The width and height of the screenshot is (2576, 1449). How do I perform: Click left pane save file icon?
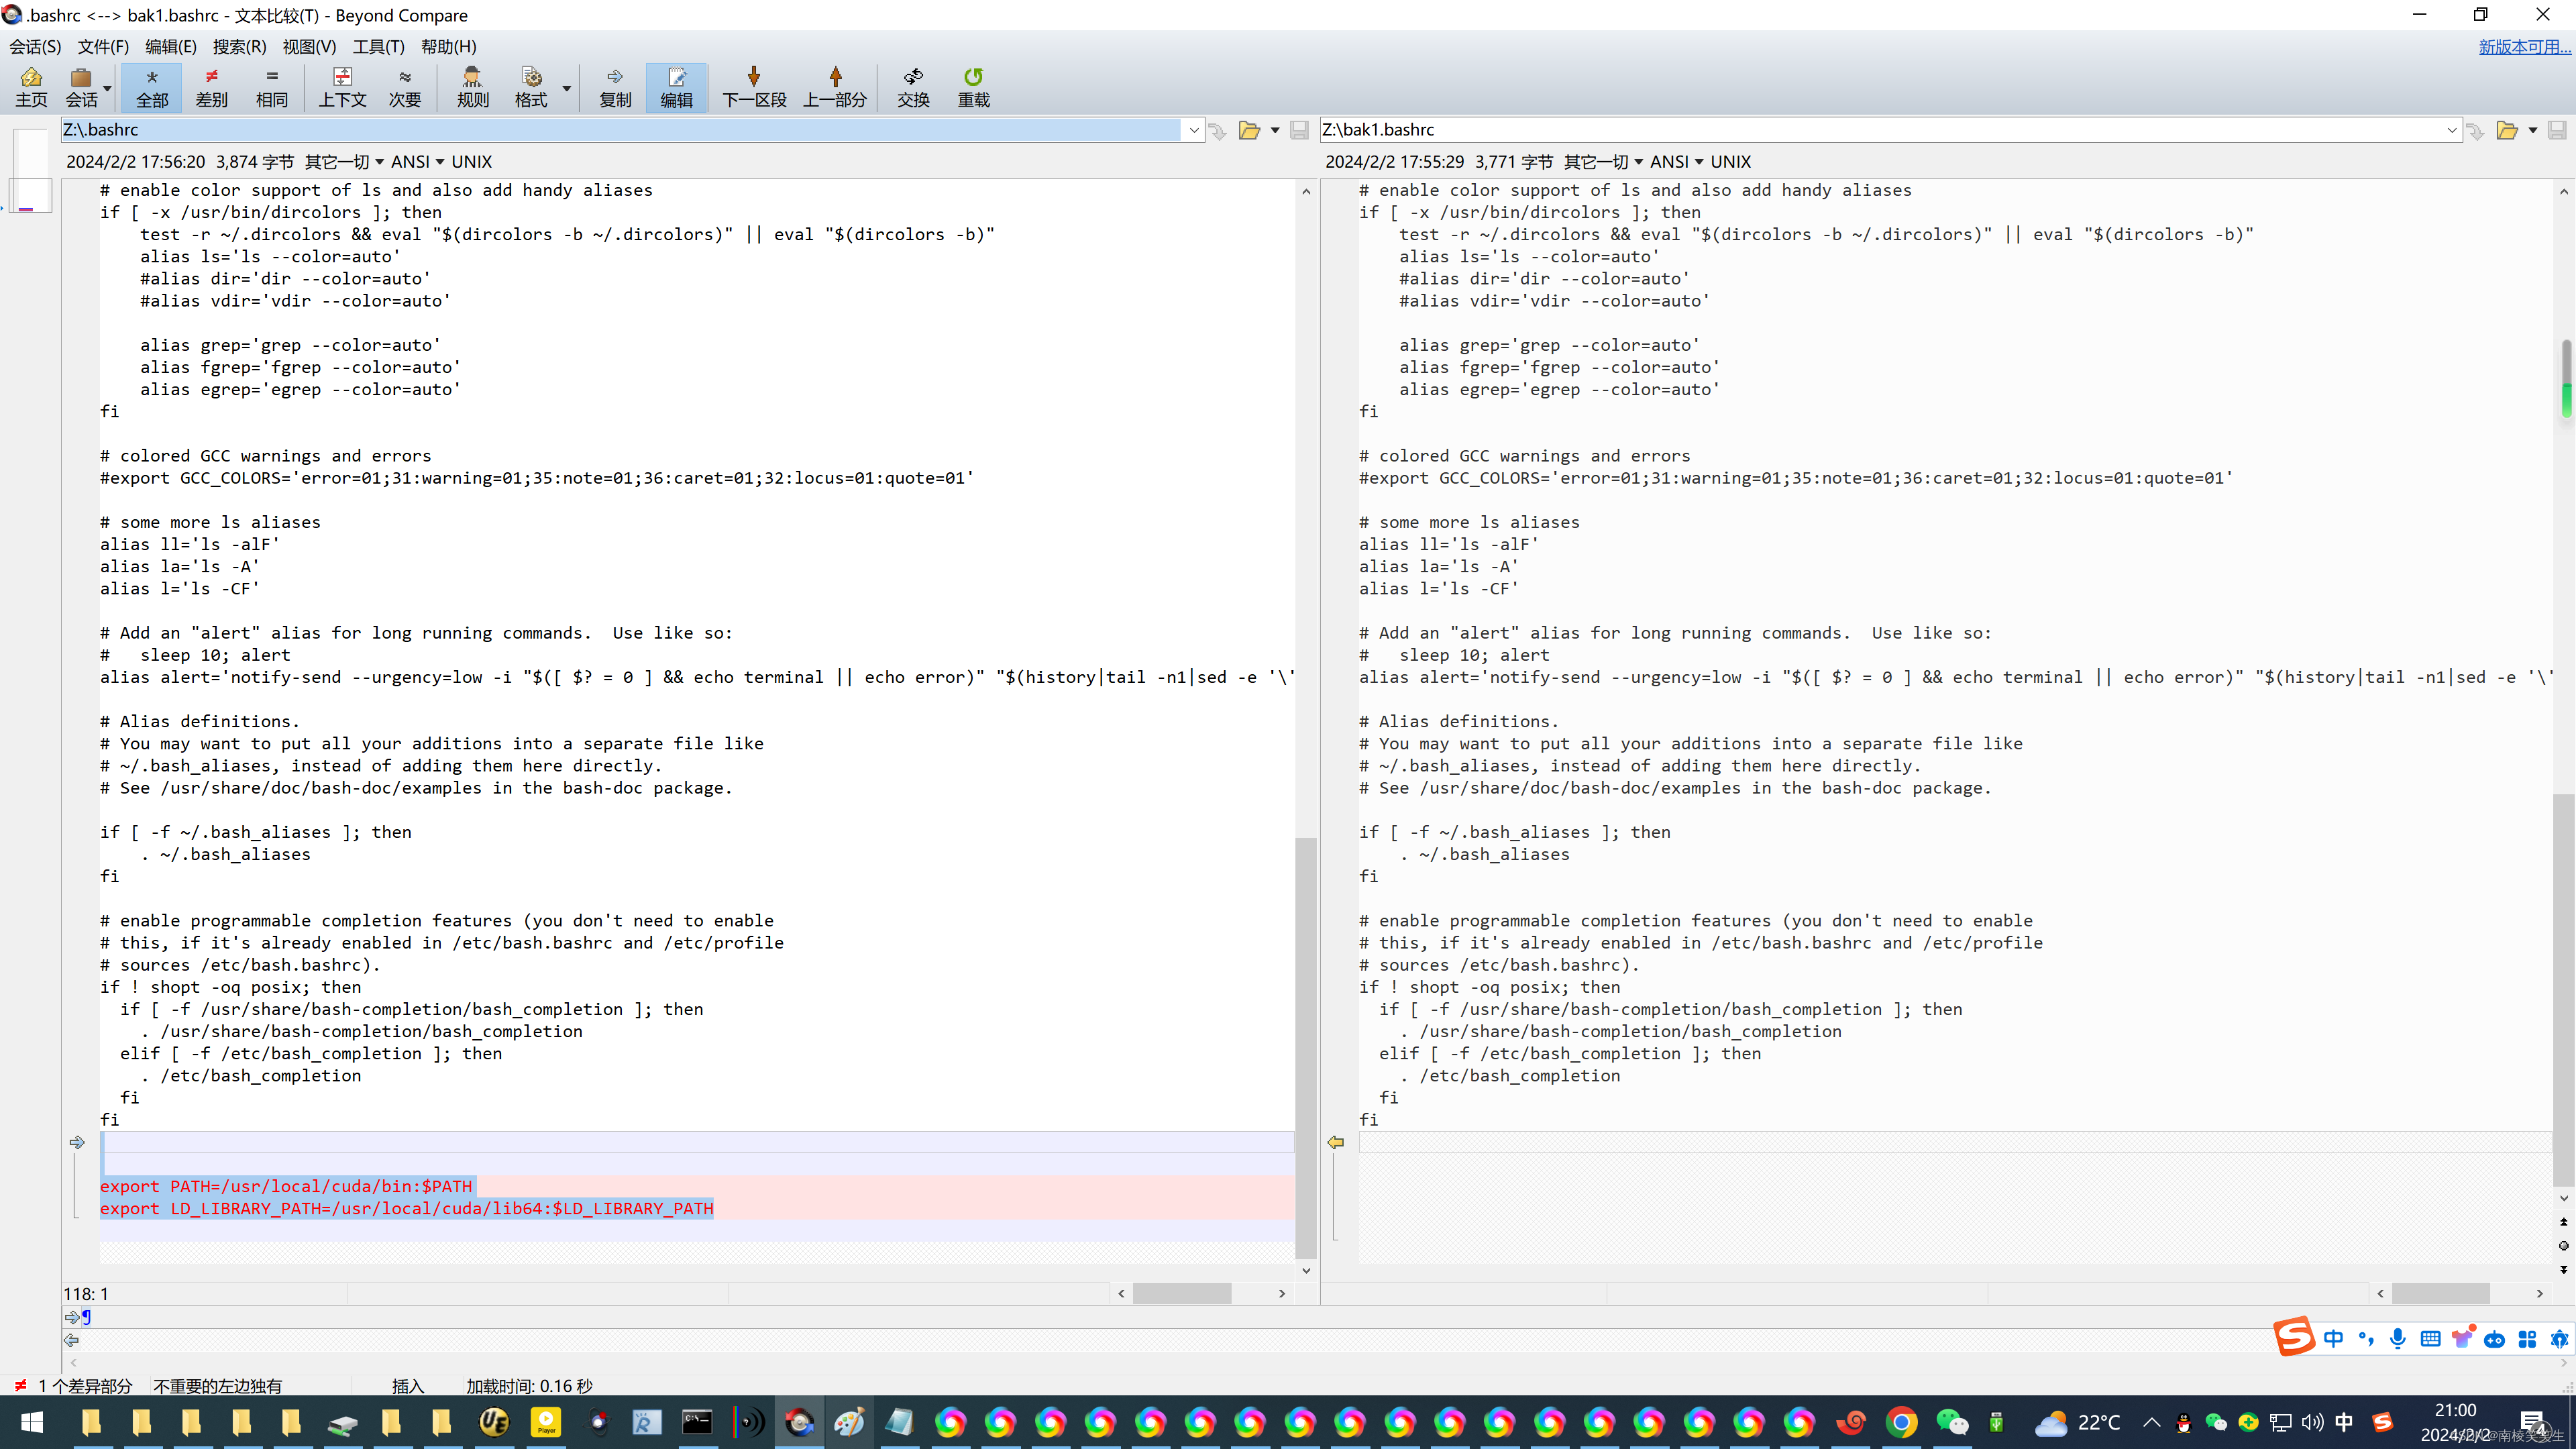[x=1299, y=130]
